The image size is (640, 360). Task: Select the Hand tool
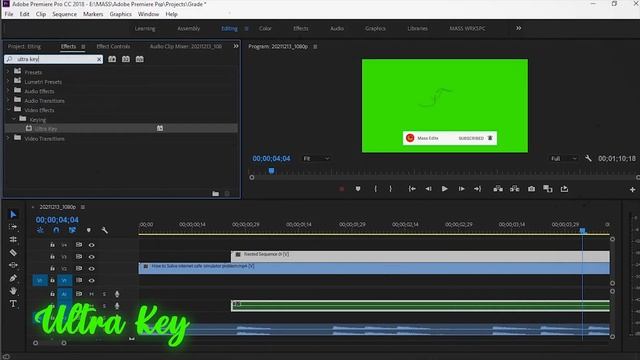pyautogui.click(x=13, y=291)
